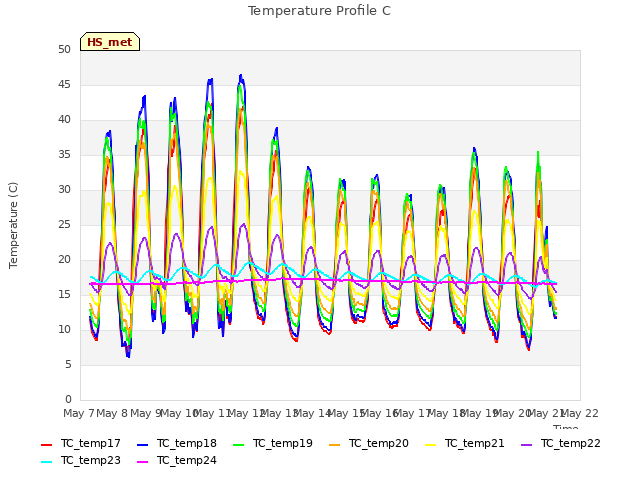The height and width of the screenshot is (480, 640).
Task: Toggle the TC_temp20 legend entry
Action: click(x=369, y=444)
